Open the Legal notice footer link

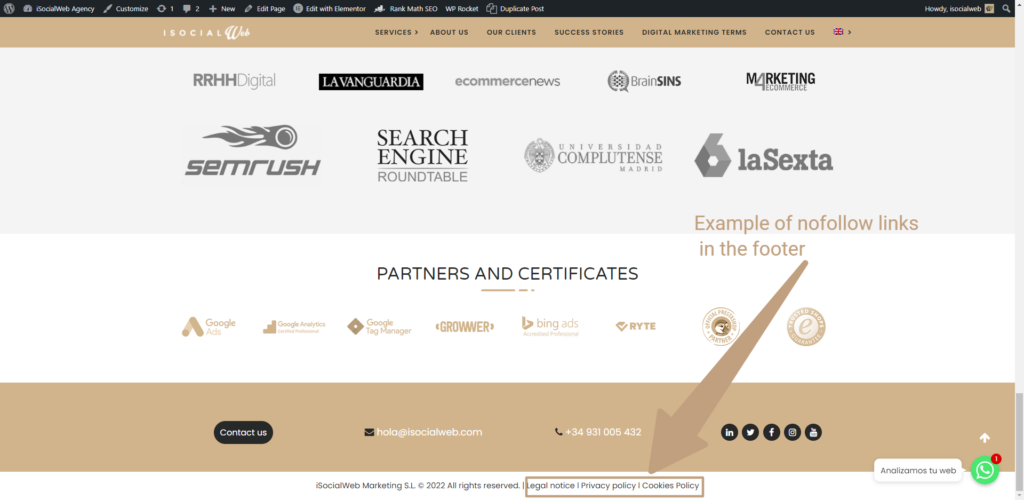tap(551, 486)
